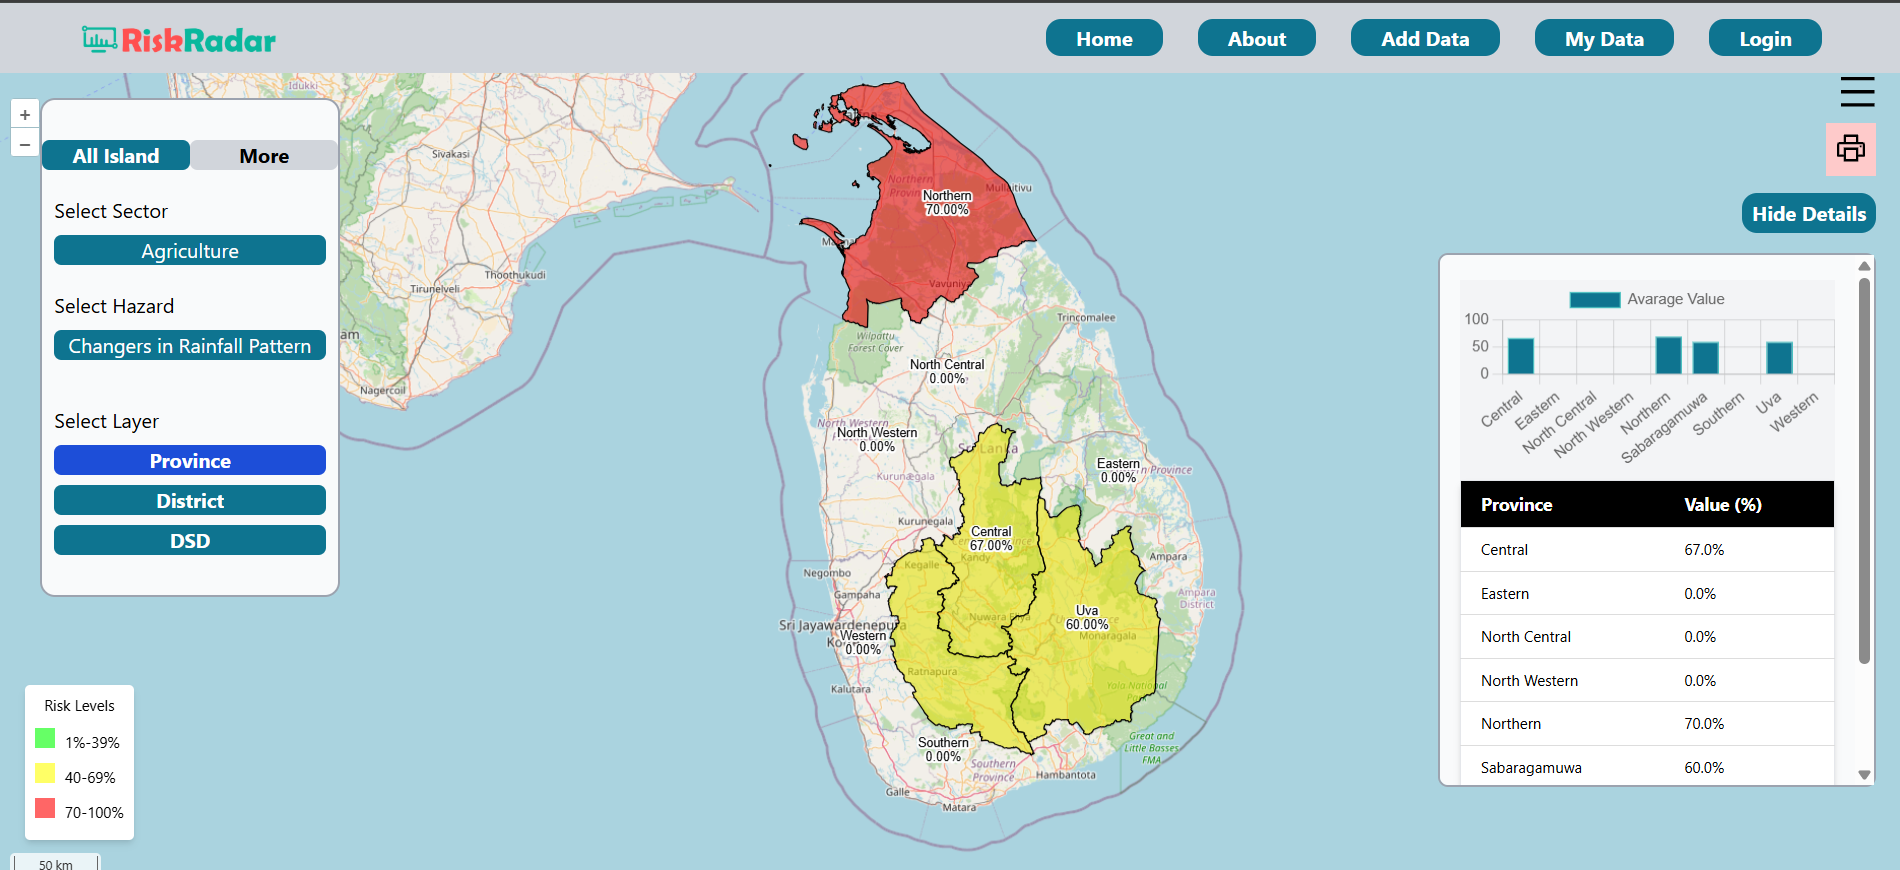The image size is (1900, 870).
Task: Click the red 70-100% risk swatch
Action: [x=45, y=808]
